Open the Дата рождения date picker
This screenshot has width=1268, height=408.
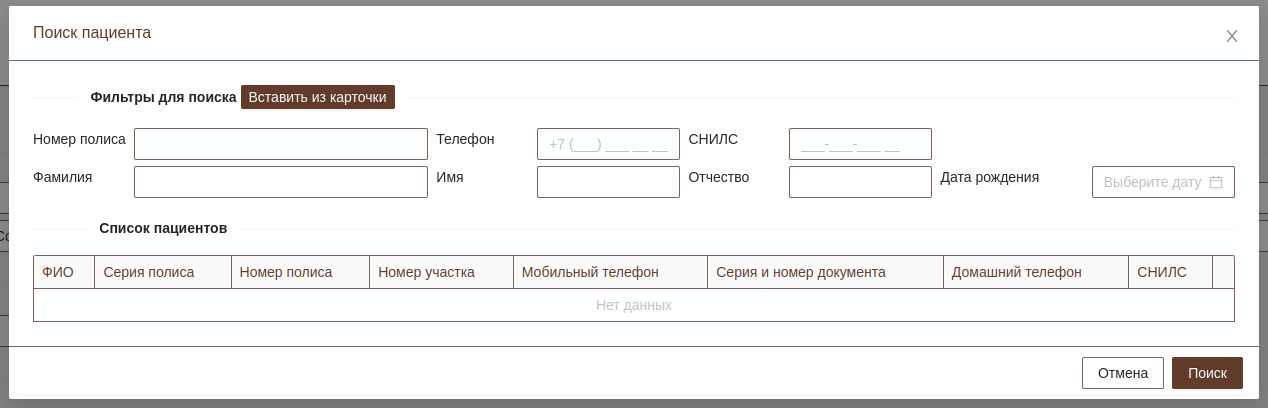1152,182
